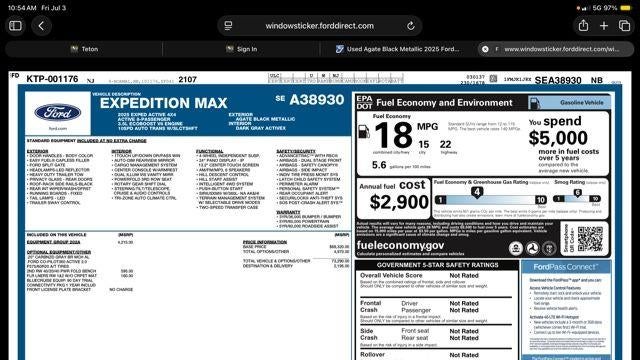Tap the $5,000 fuel cost figure
Image resolution: width=640 pixels, height=360 pixels.
558,138
